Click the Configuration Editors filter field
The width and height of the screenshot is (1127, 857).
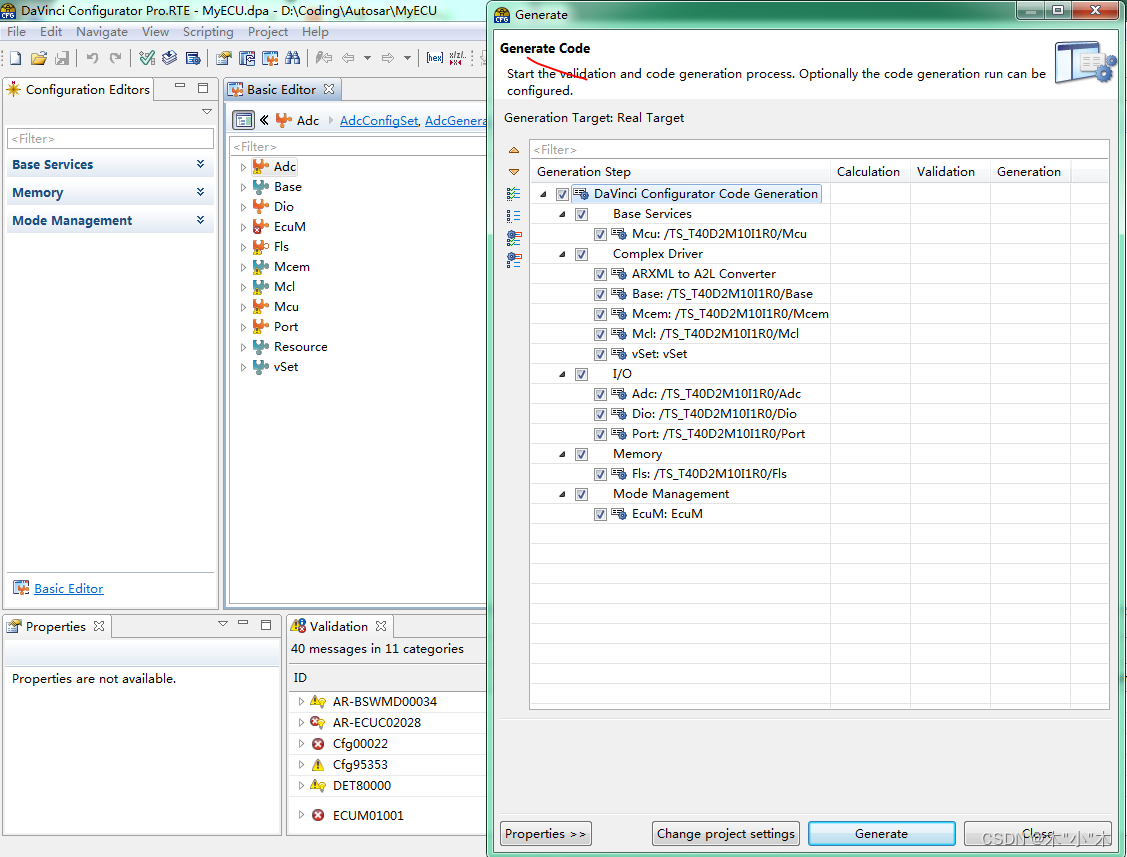pos(111,139)
